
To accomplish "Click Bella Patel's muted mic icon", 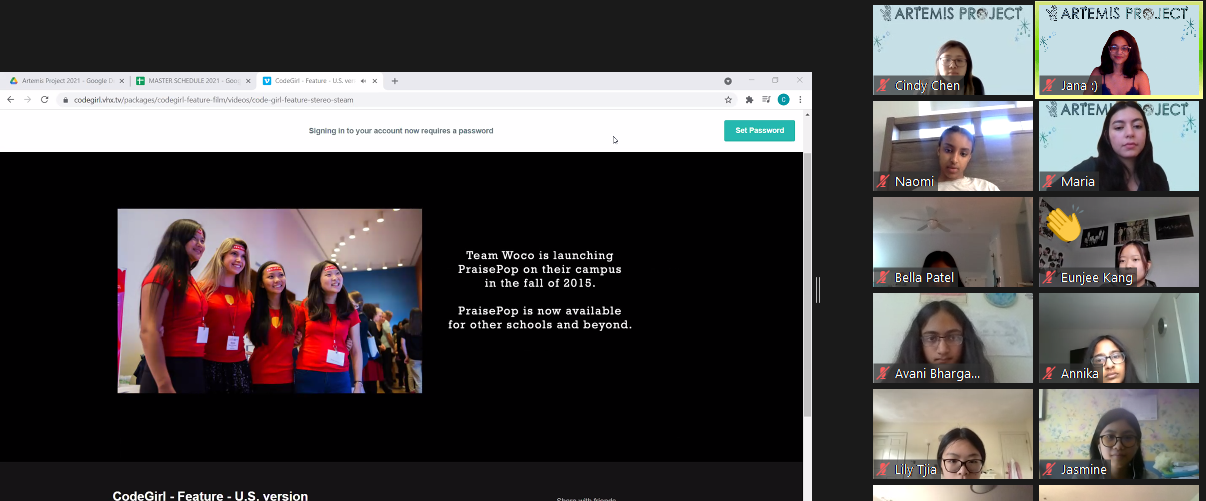I will click(883, 278).
